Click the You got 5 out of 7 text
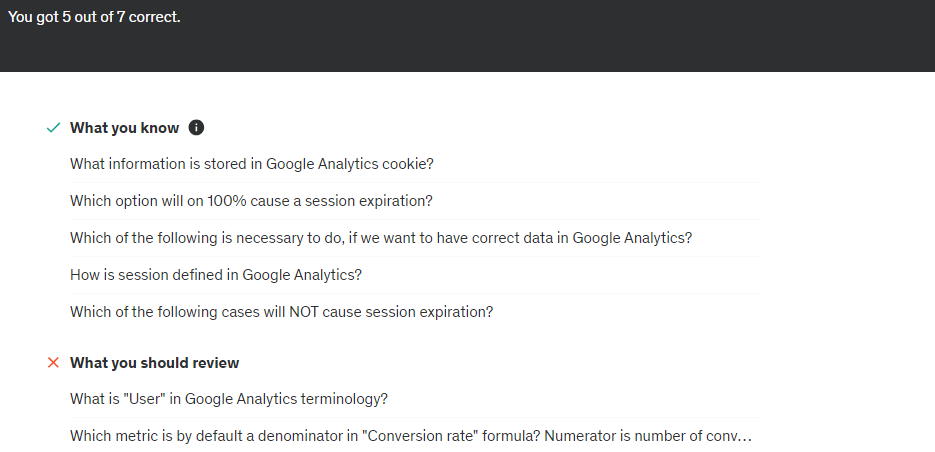 (x=94, y=18)
